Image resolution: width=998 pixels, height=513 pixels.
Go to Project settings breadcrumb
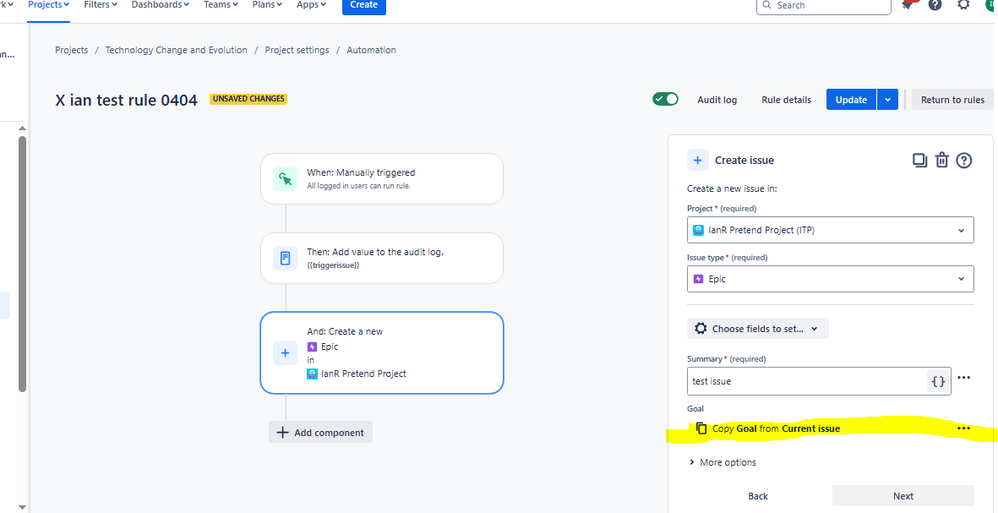[x=297, y=50]
